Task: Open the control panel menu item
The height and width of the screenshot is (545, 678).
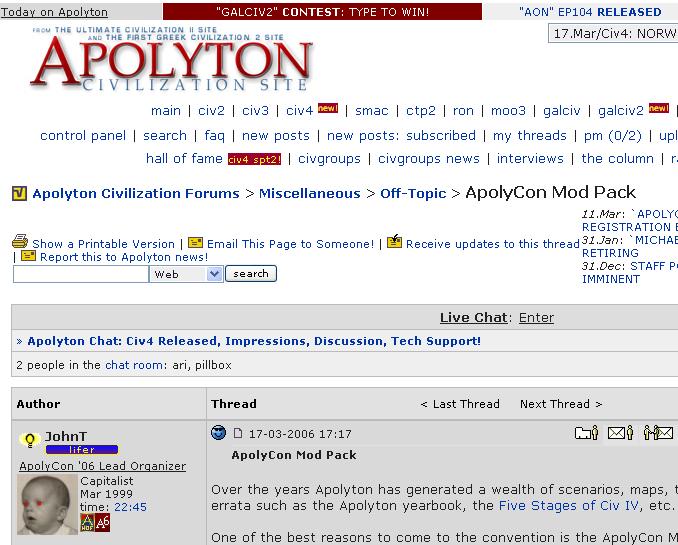Action: 83,135
